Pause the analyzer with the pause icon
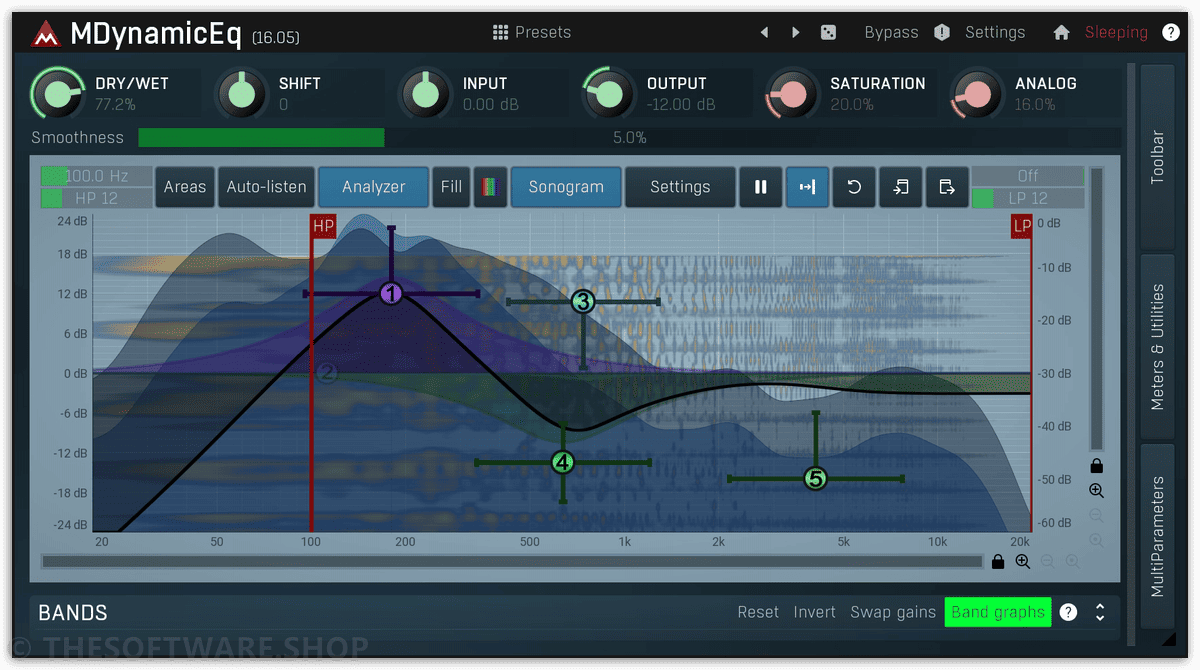The width and height of the screenshot is (1200, 670). tap(761, 187)
